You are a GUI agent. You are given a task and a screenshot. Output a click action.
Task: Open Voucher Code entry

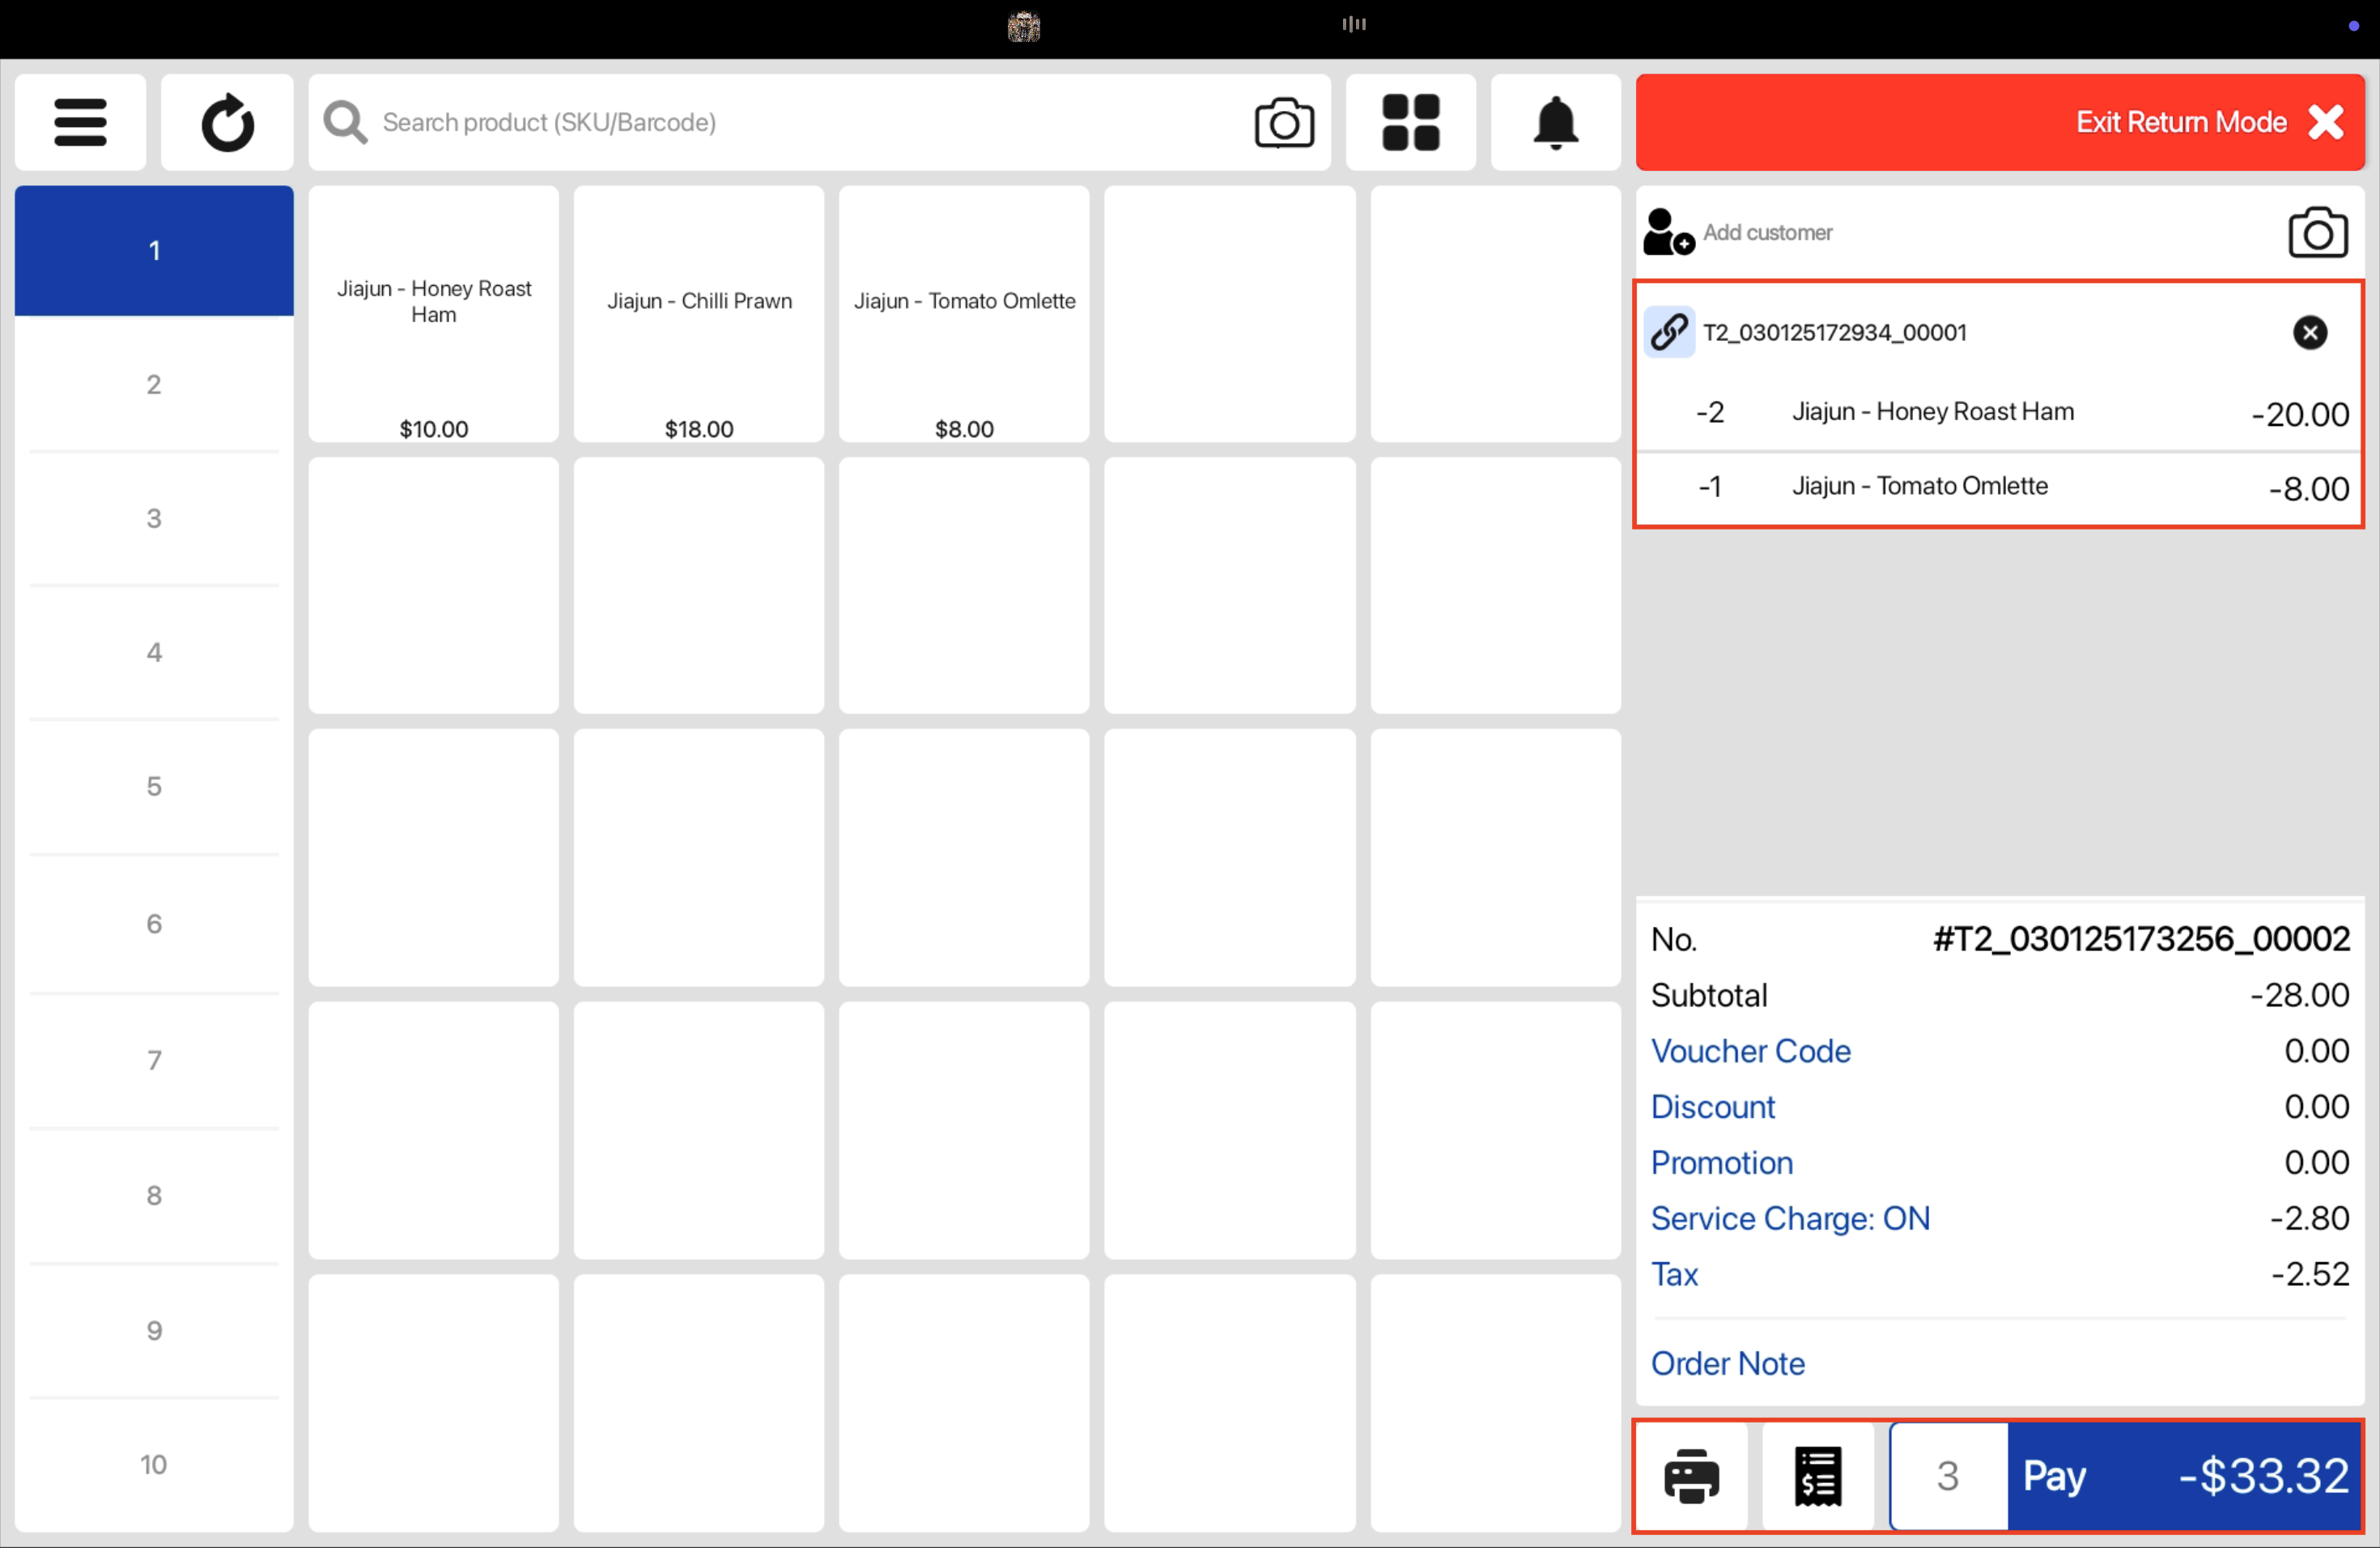[x=1750, y=1051]
